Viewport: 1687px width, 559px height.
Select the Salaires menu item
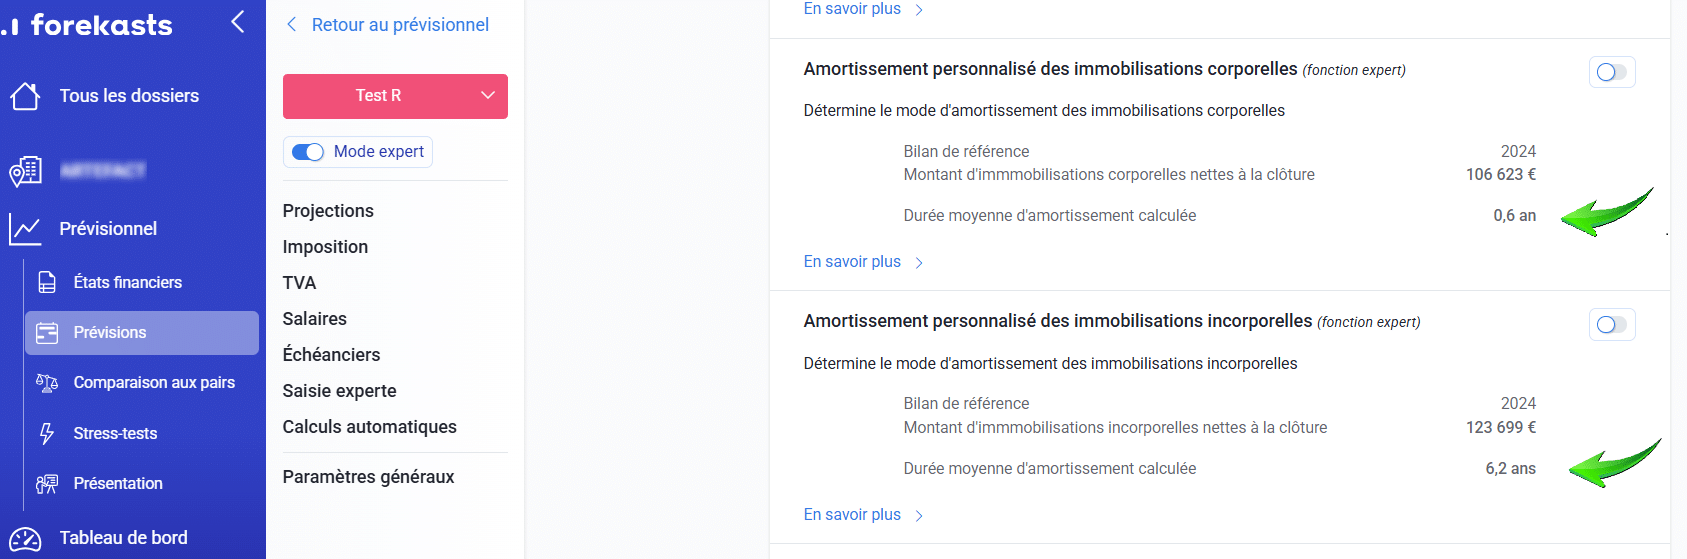pyautogui.click(x=314, y=319)
